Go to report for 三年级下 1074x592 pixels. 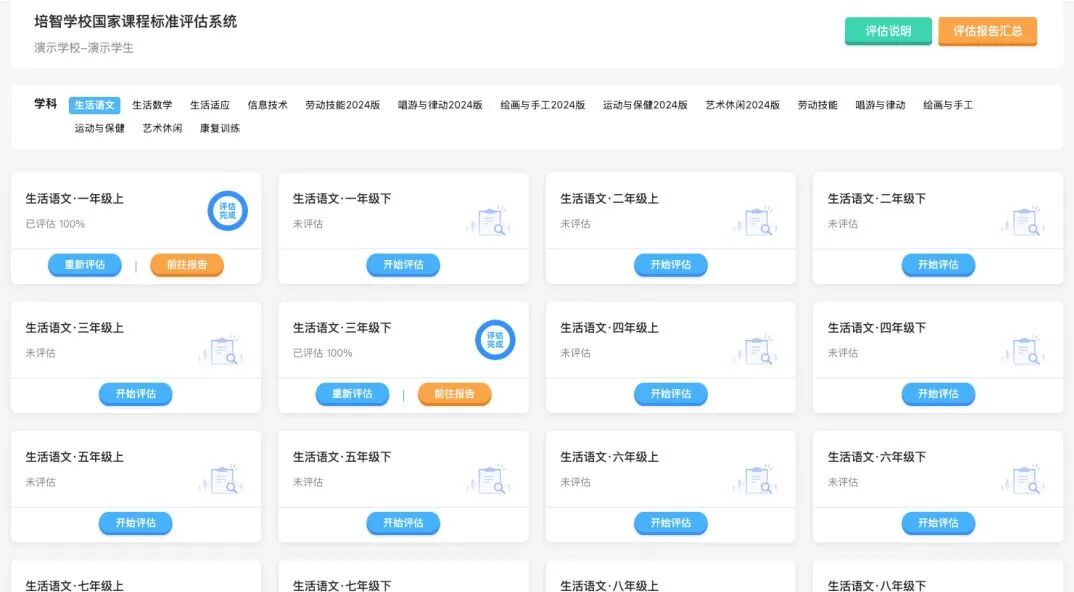455,394
